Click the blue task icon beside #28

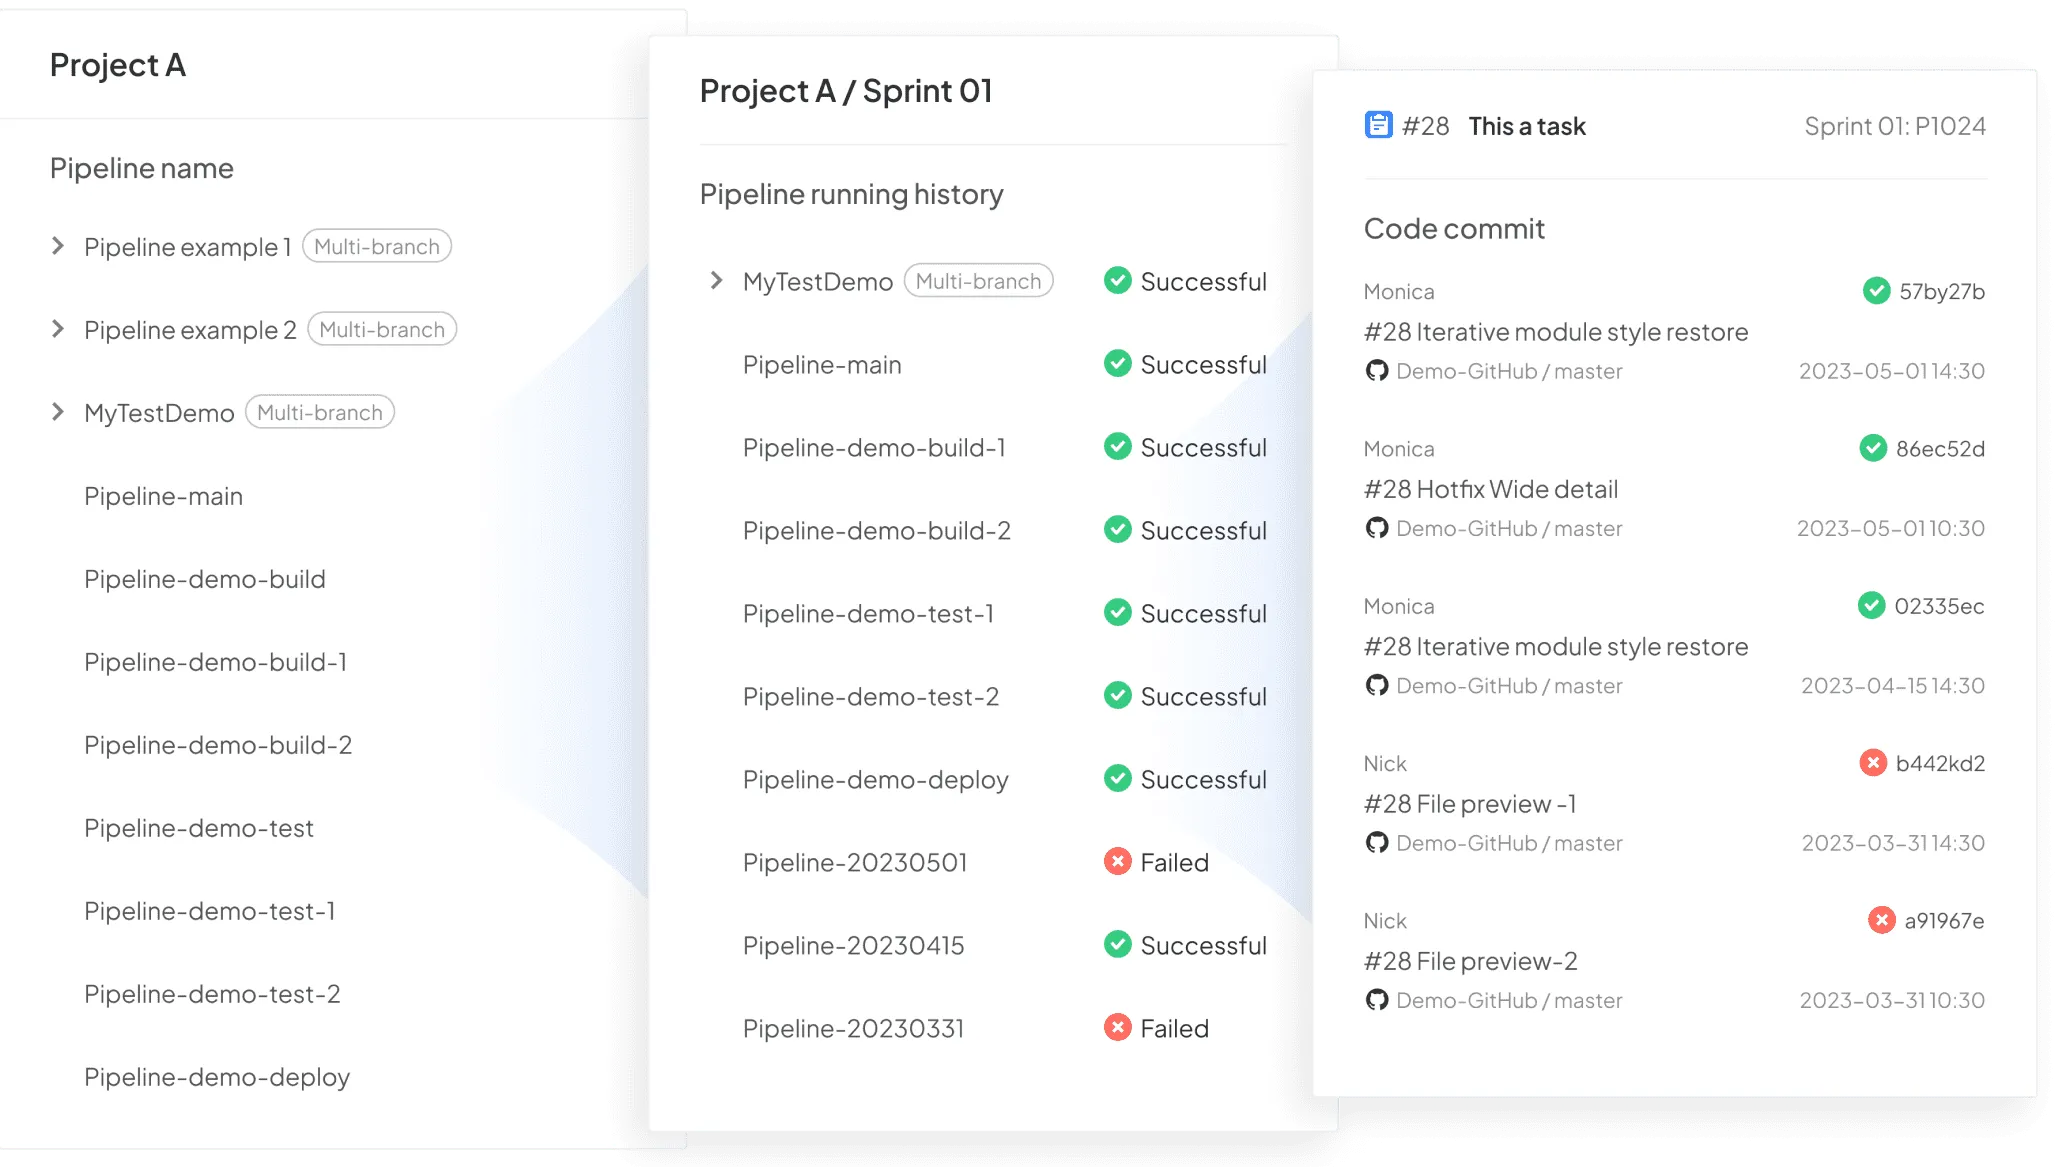(1378, 125)
